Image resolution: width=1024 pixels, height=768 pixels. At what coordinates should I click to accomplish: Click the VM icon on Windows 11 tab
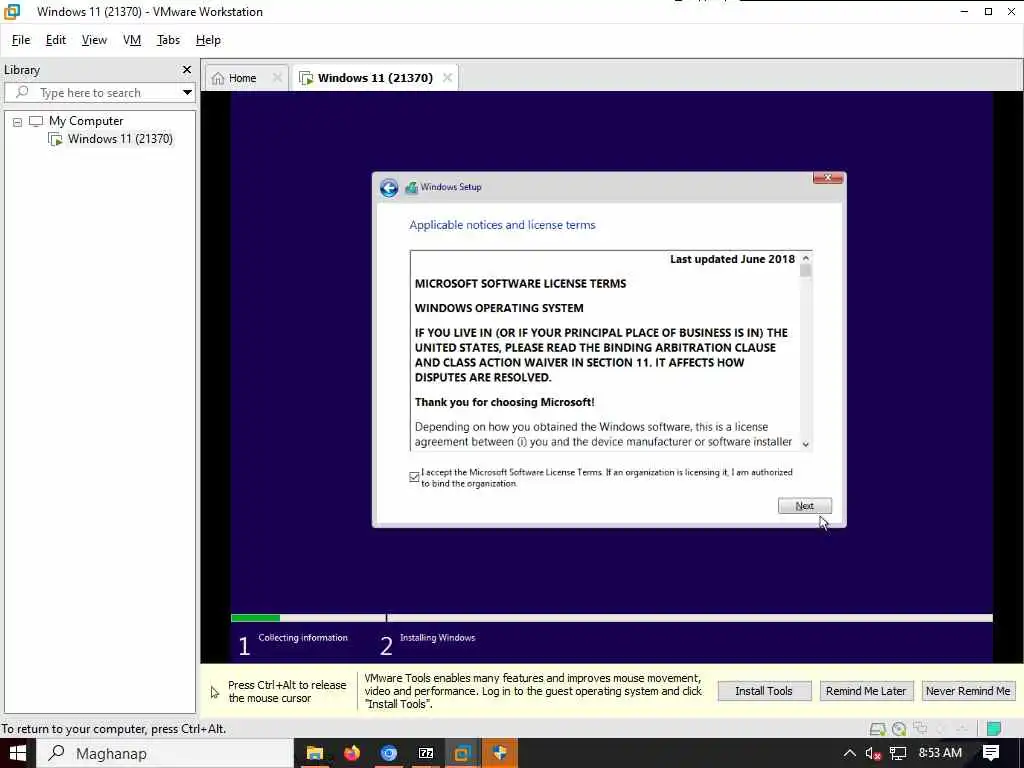pyautogui.click(x=306, y=78)
